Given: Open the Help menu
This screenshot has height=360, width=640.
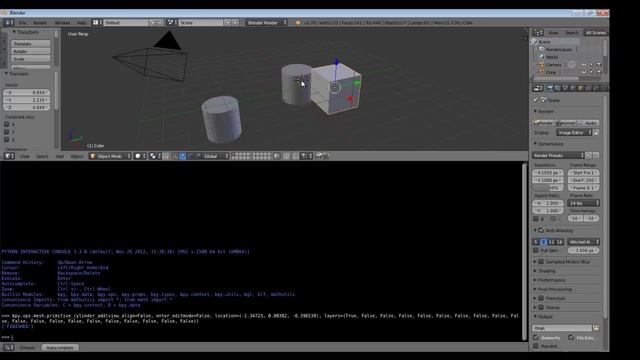Looking at the screenshot, I should tap(82, 22).
